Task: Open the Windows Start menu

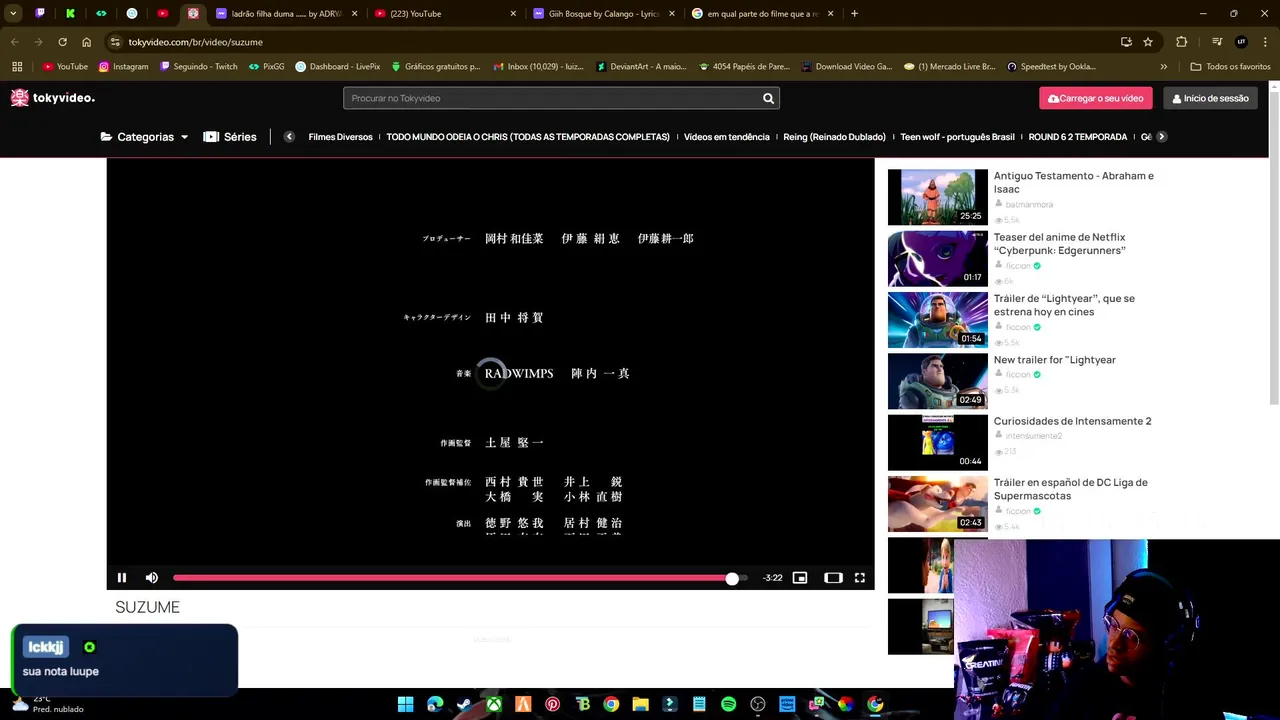Action: coord(405,704)
